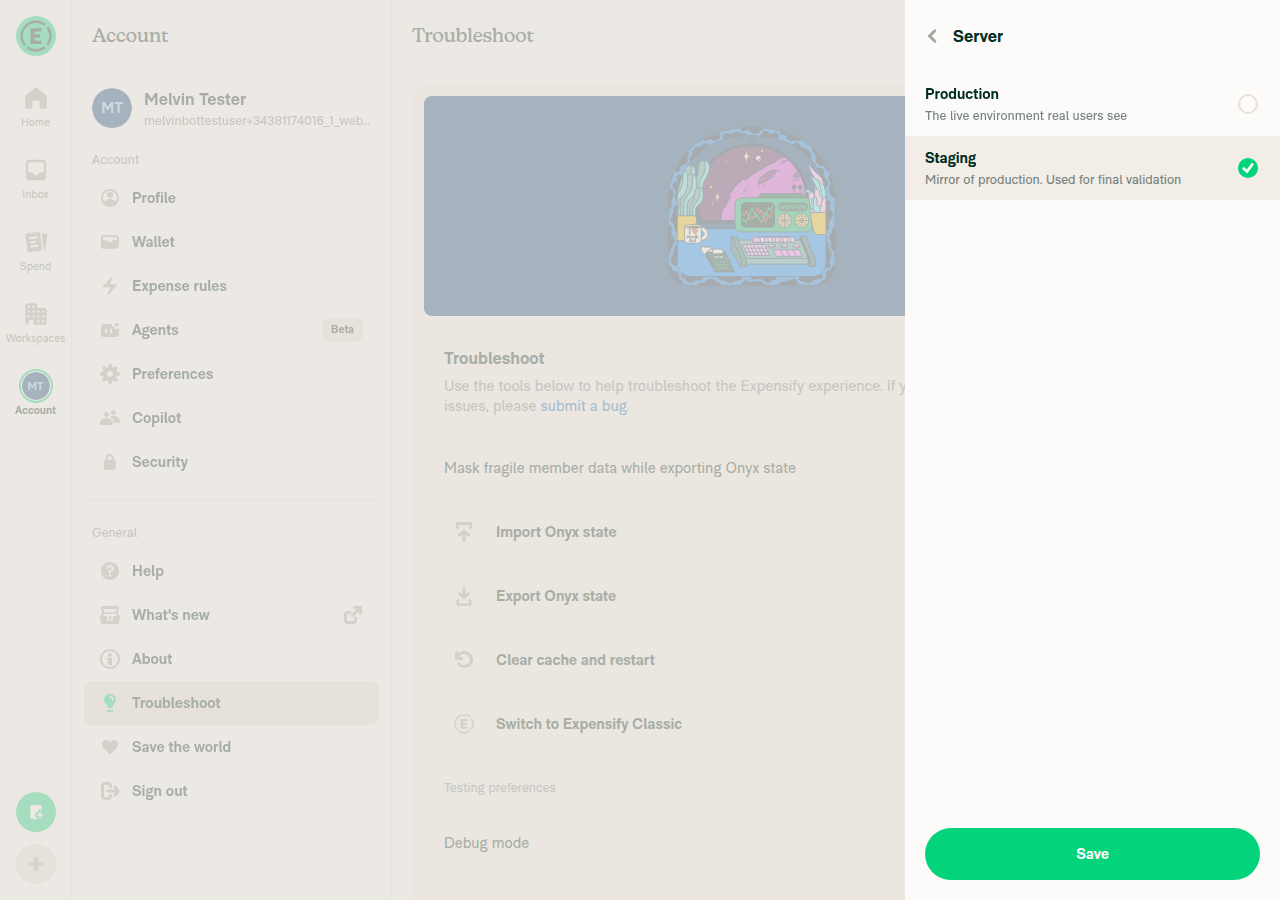This screenshot has width=1280, height=900.
Task: Click the import arrow icon for Import Onyx state
Action: click(464, 532)
